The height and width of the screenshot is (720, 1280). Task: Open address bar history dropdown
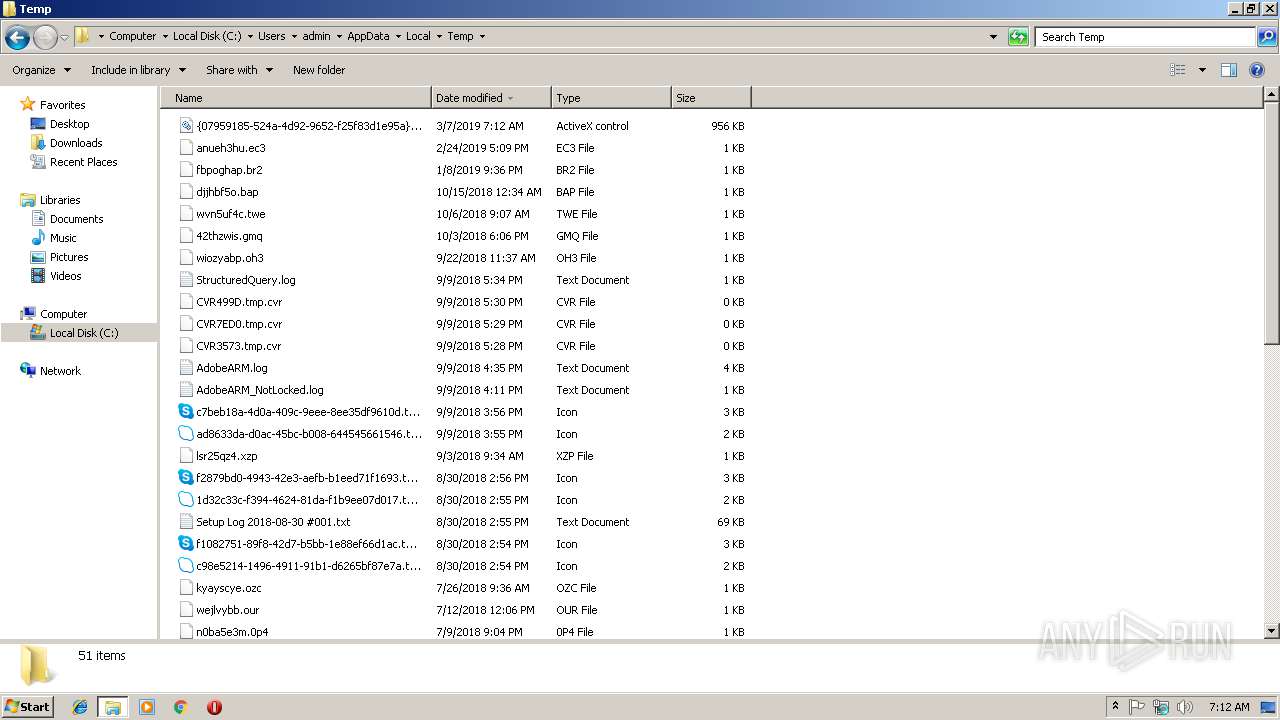coord(993,37)
